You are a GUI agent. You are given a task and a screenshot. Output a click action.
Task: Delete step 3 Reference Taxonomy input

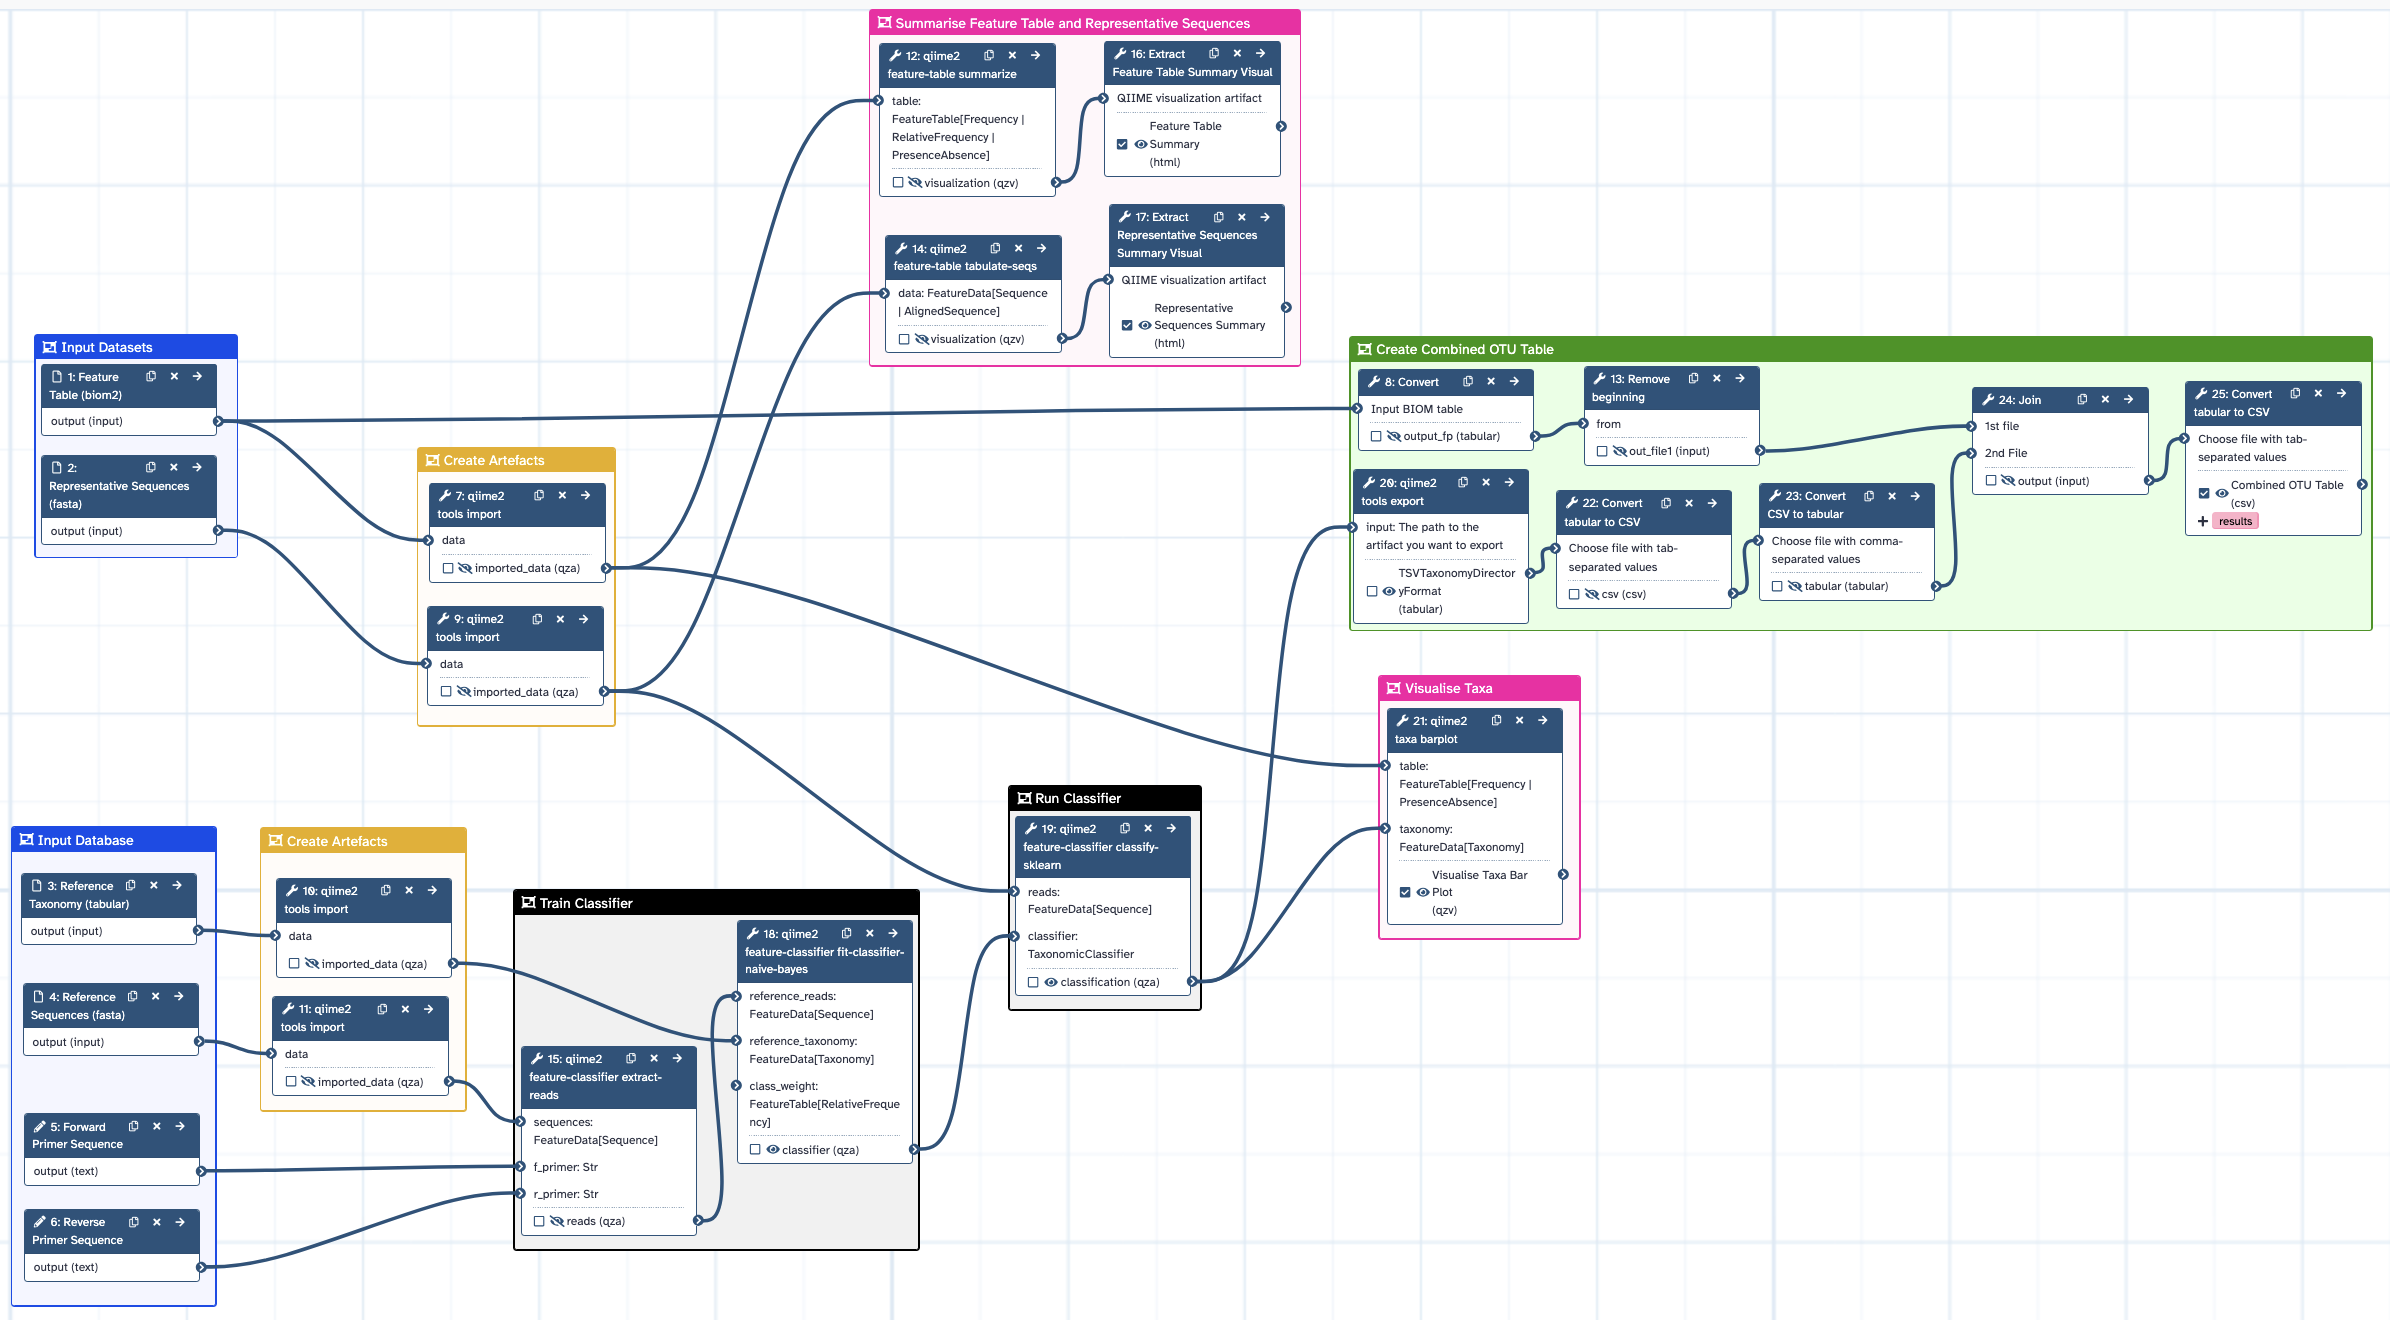[154, 886]
